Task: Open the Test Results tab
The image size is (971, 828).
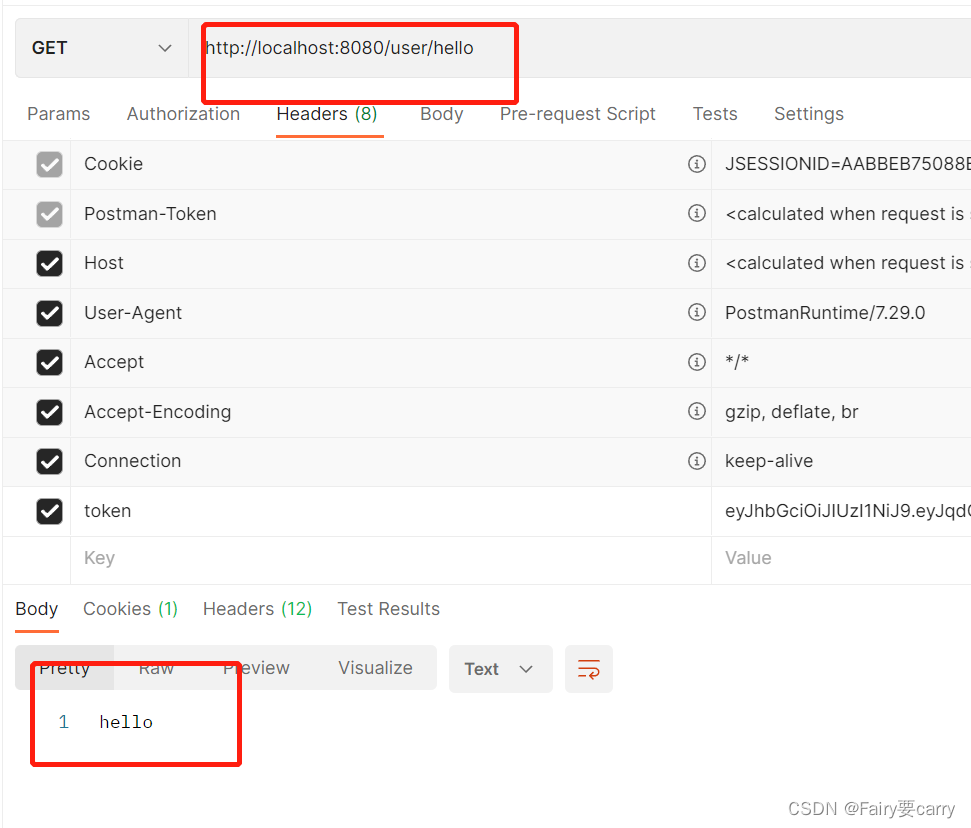Action: (x=388, y=609)
